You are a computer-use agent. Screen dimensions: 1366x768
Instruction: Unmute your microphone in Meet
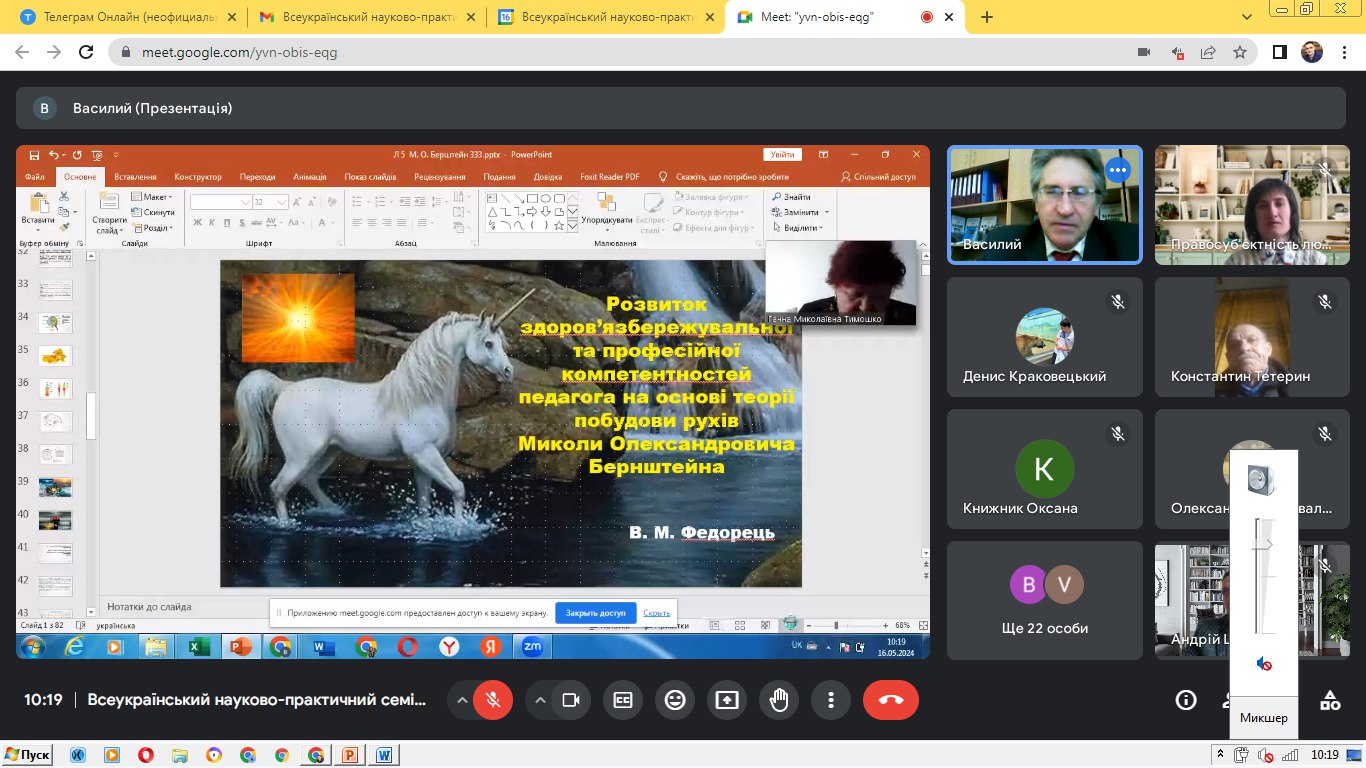[x=493, y=700]
